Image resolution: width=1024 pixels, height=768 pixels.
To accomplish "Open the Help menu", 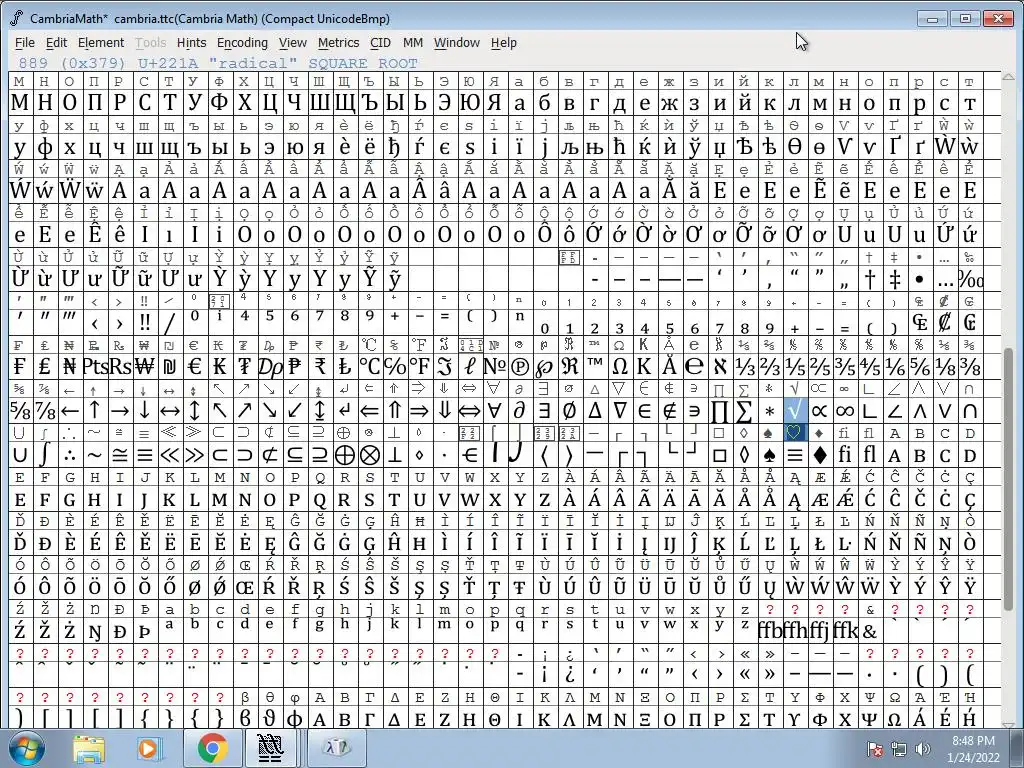I will pos(504,42).
